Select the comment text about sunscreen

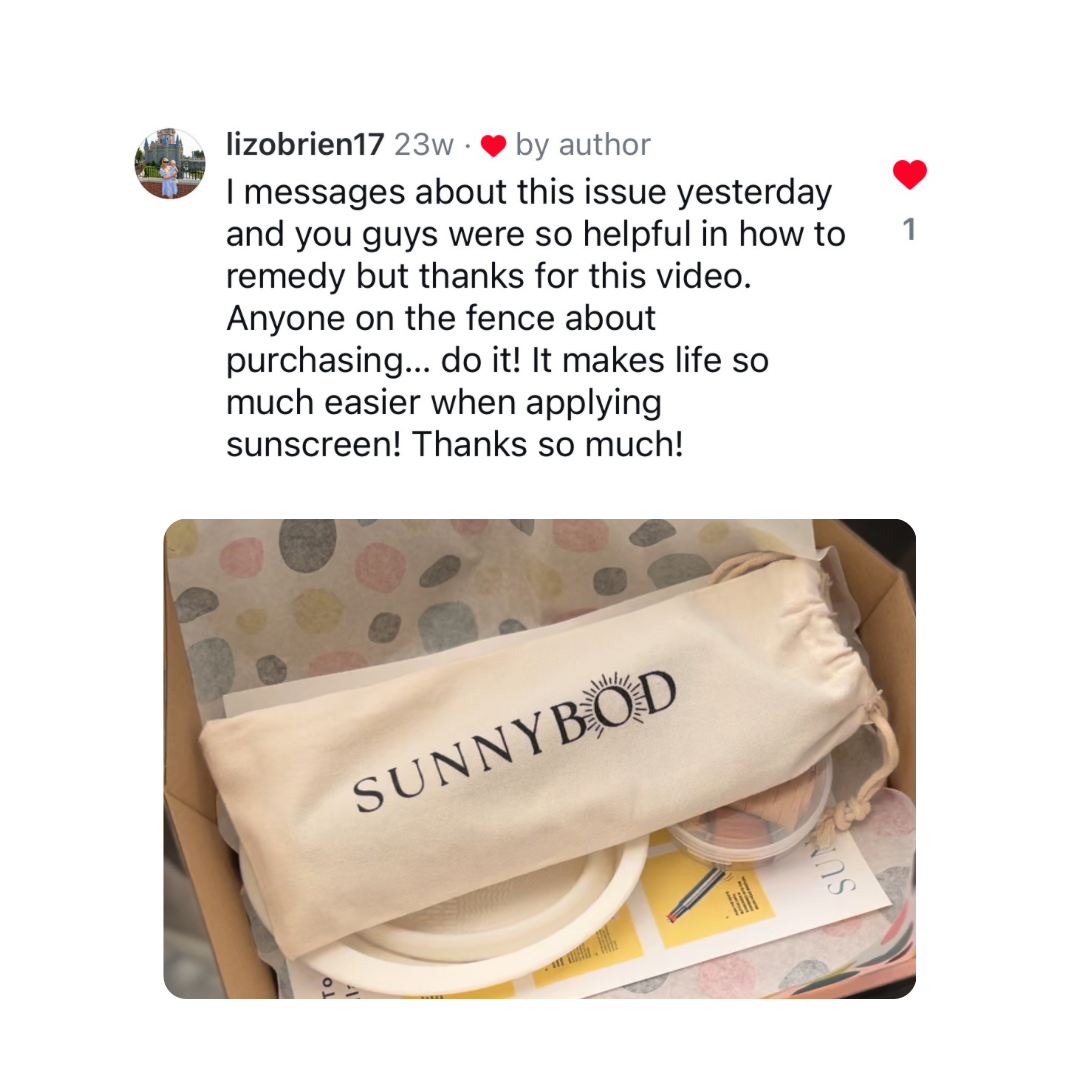point(536,318)
